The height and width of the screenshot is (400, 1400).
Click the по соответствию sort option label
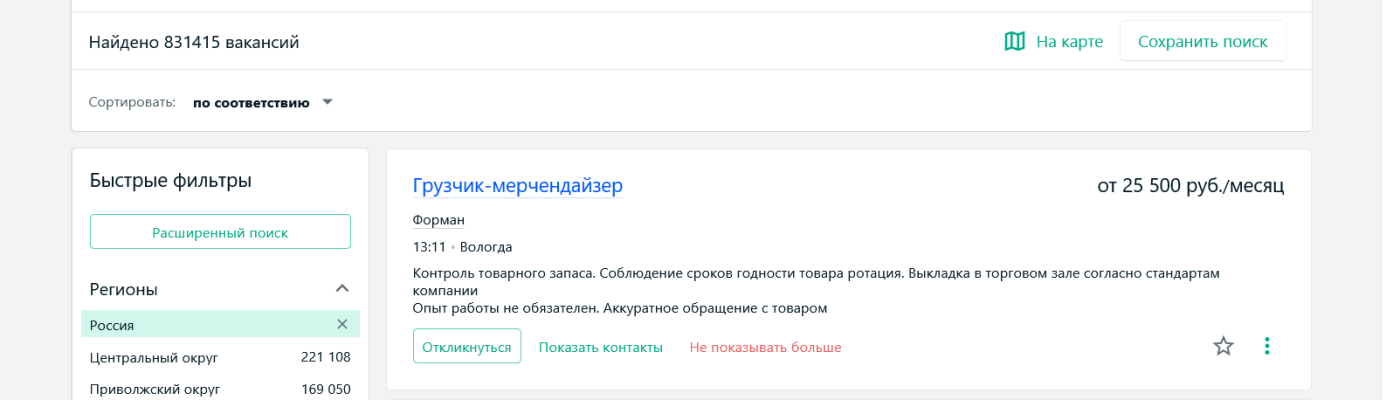[251, 102]
